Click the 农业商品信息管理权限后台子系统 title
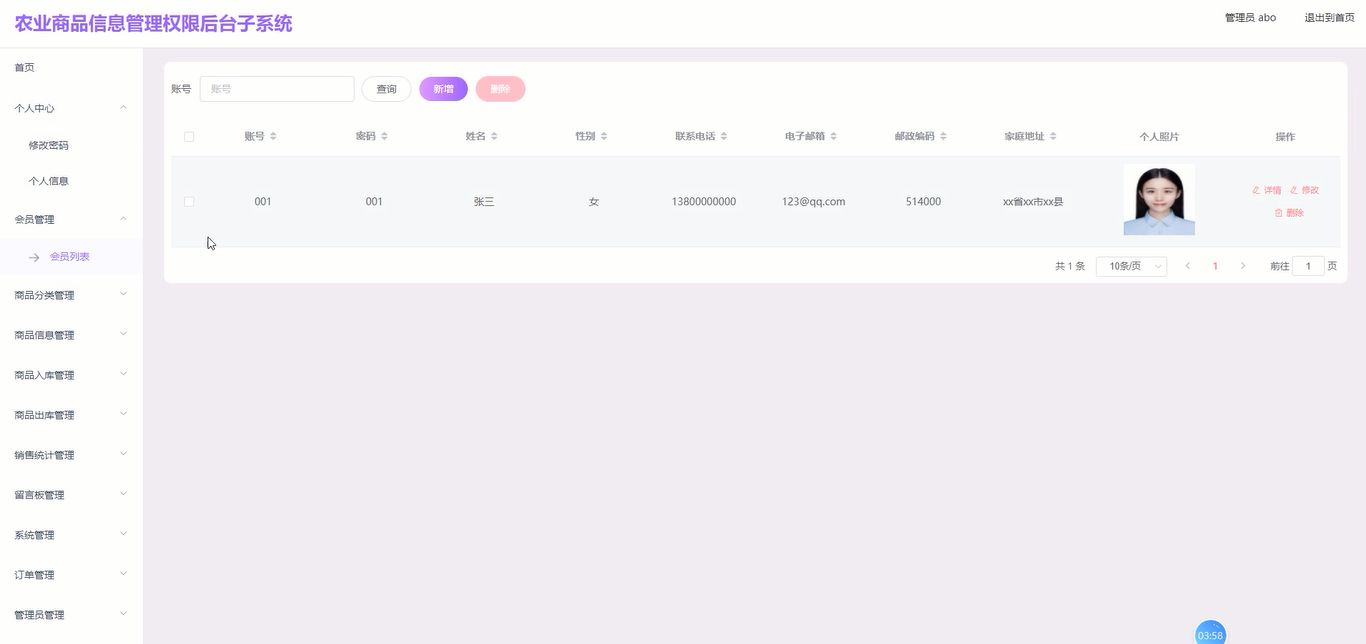 point(153,23)
